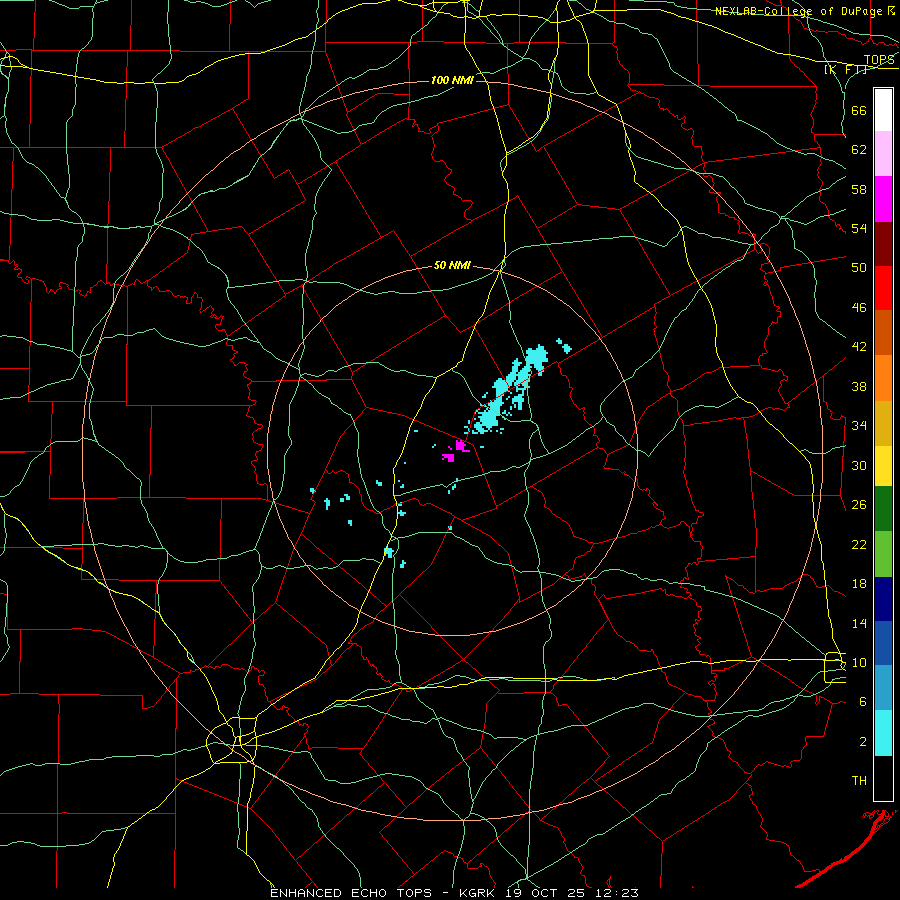
Task: Click the dark red 50 kft legend swatch
Action: 883,243
